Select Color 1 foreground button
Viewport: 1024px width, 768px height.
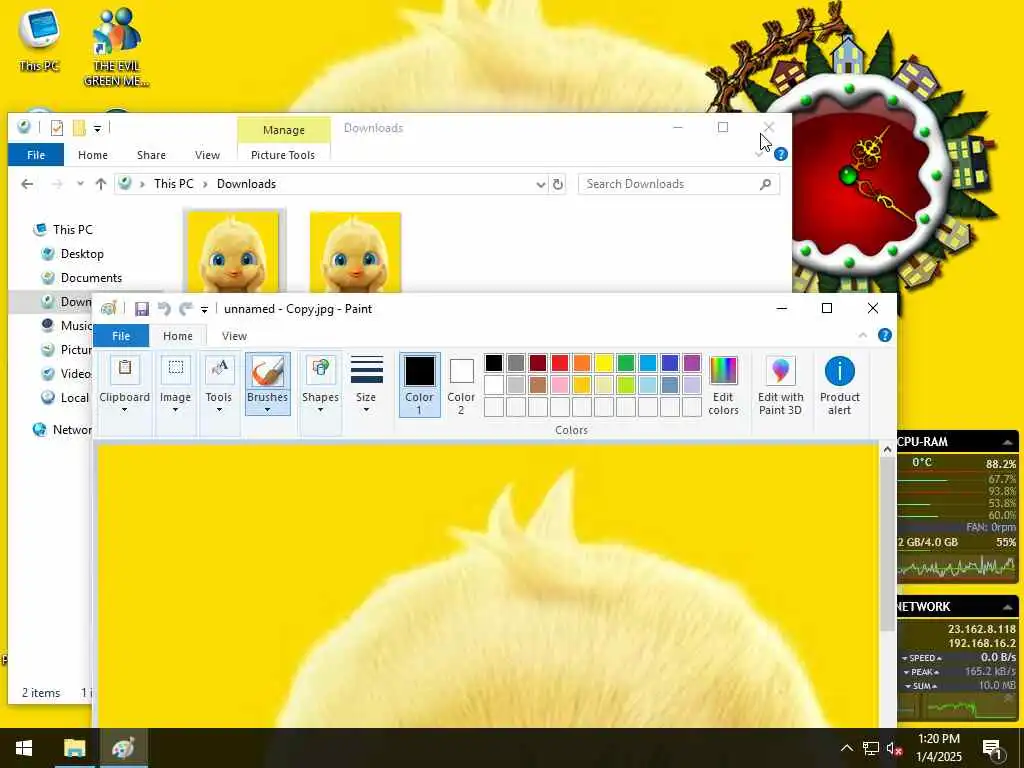tap(419, 385)
